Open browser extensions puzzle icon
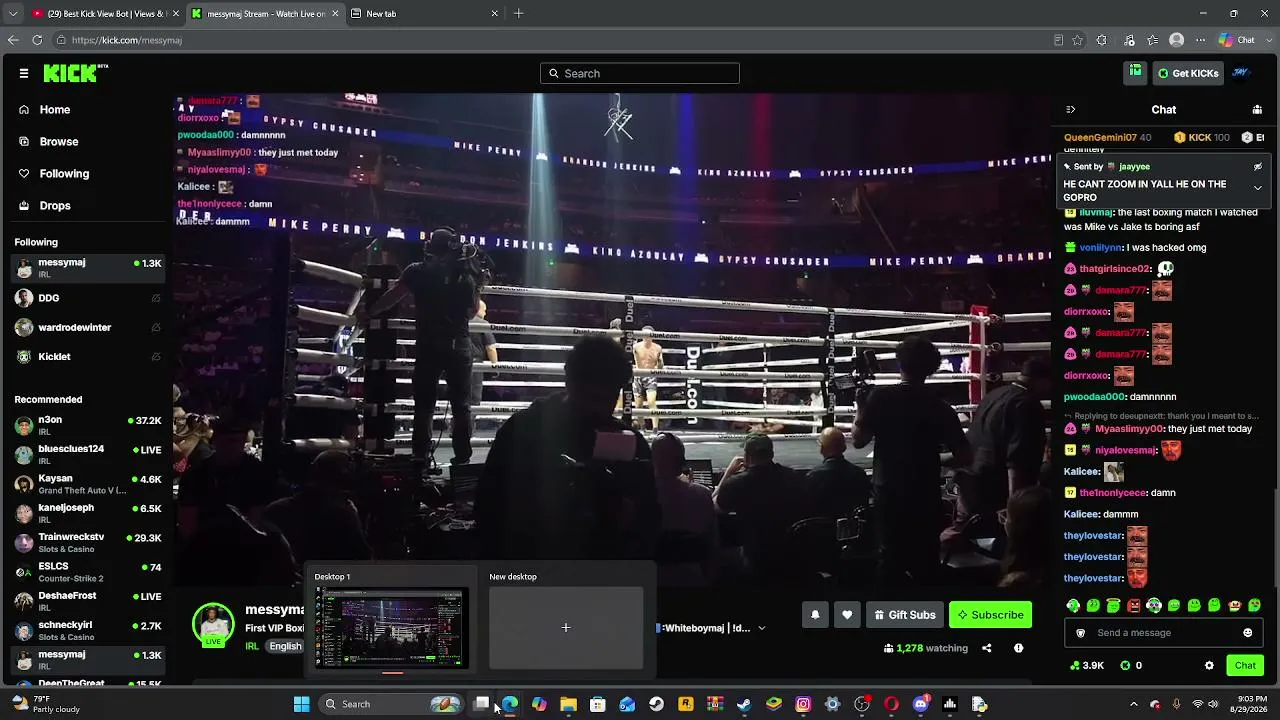This screenshot has height=720, width=1280. 1101,40
